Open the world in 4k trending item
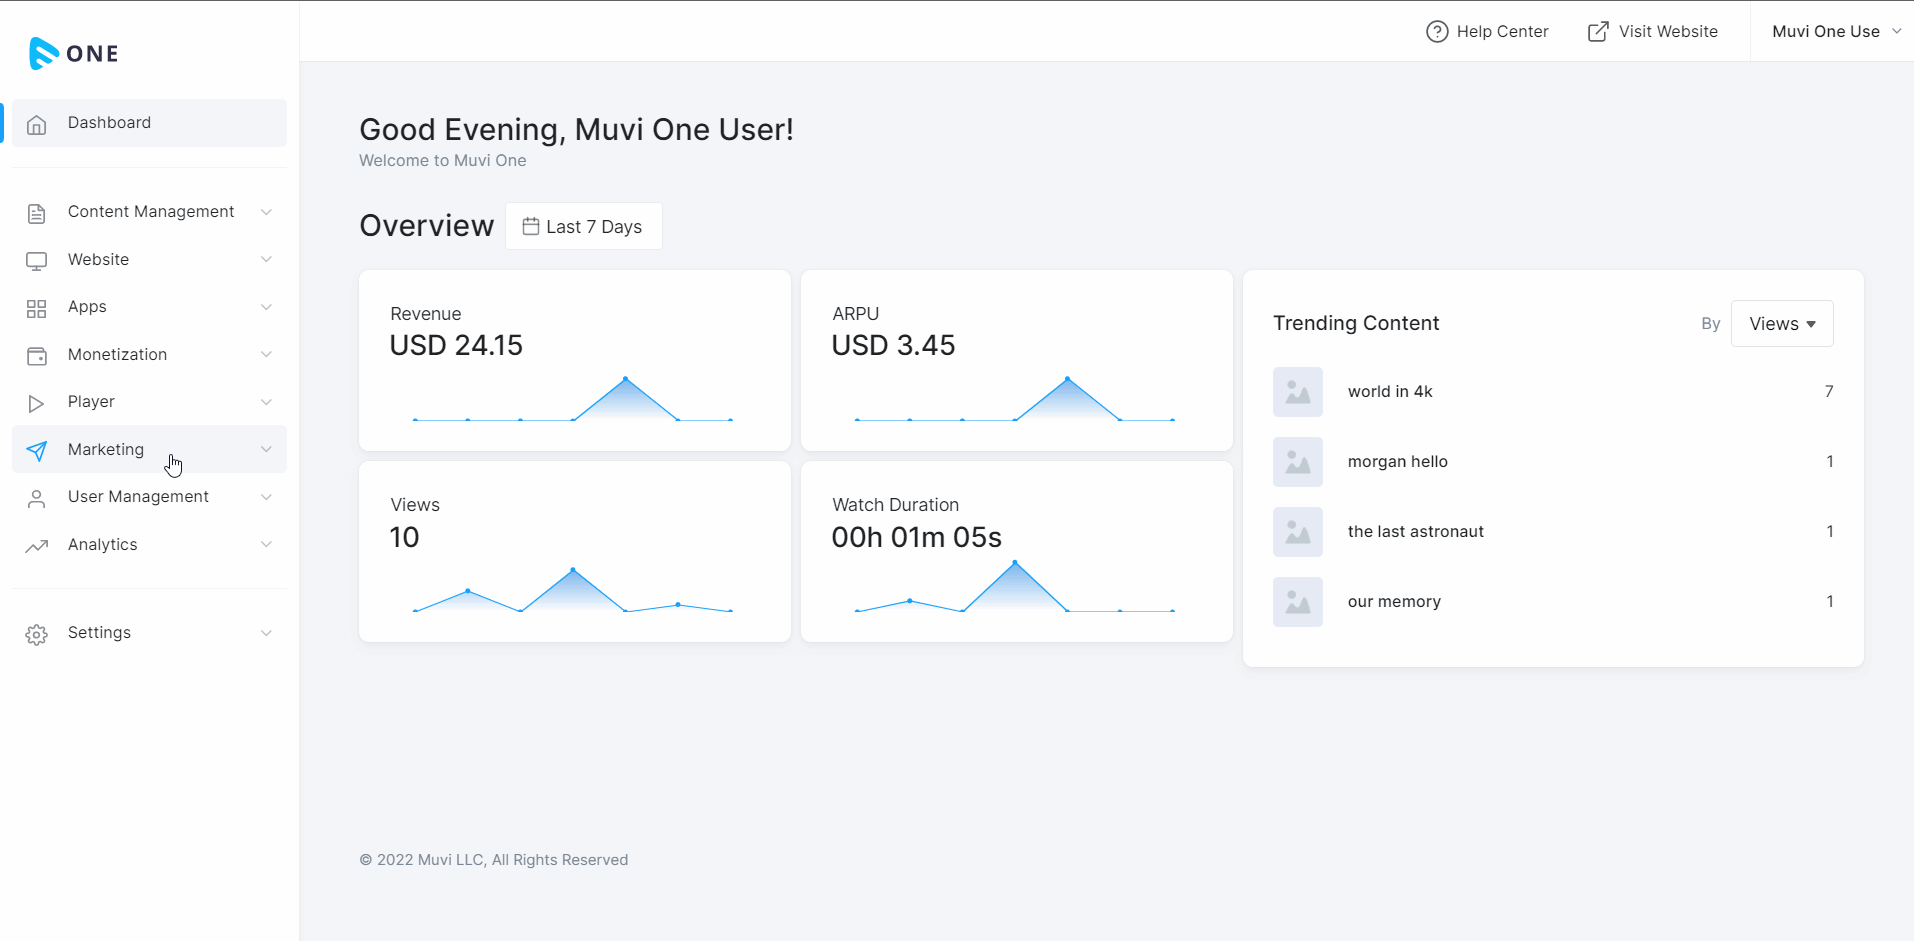Image resolution: width=1914 pixels, height=941 pixels. click(1389, 392)
